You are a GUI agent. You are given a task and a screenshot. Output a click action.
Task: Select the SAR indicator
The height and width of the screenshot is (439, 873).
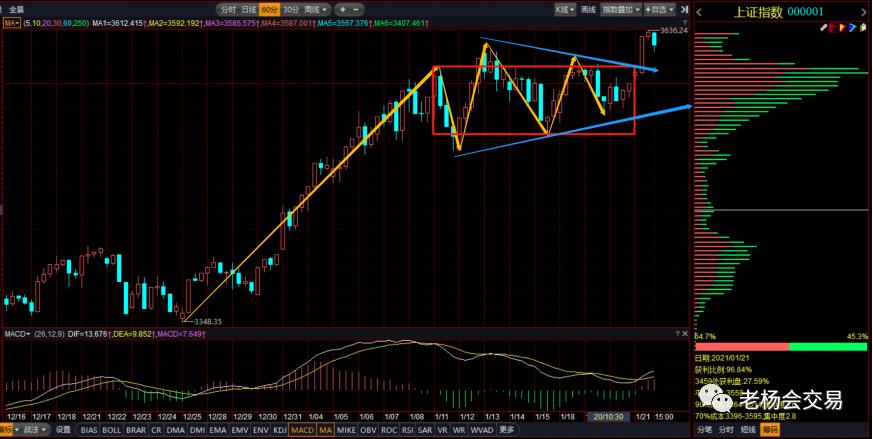425,430
